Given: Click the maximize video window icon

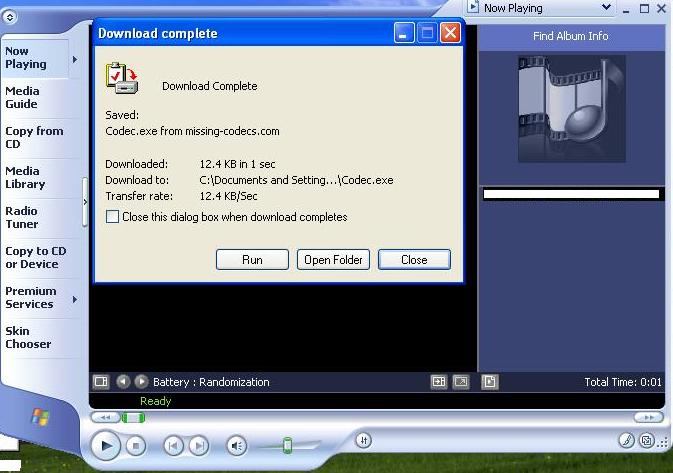Looking at the screenshot, I should (x=439, y=382).
